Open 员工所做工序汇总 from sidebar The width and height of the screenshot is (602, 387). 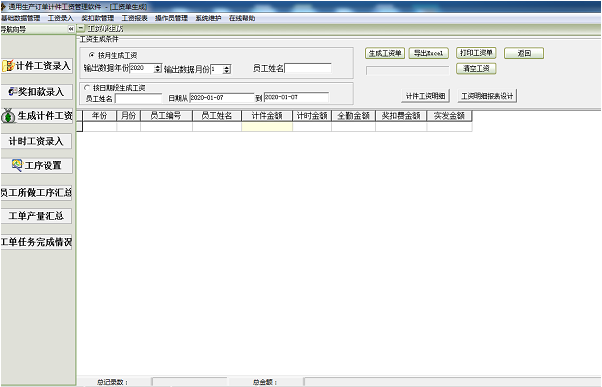[36, 193]
